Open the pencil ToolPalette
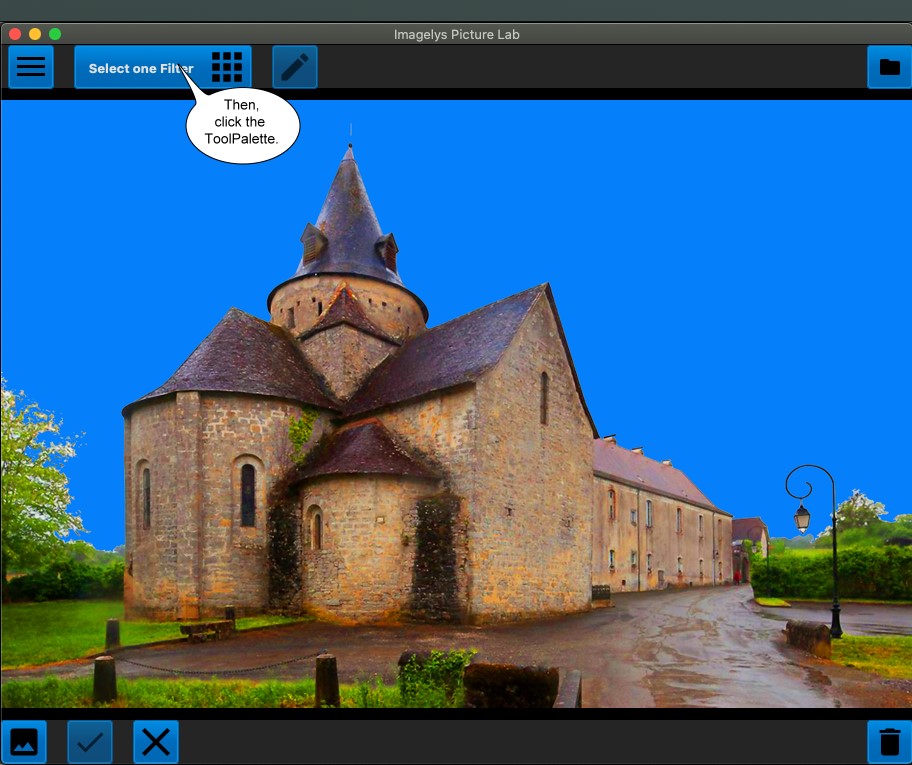912x765 pixels. point(295,67)
